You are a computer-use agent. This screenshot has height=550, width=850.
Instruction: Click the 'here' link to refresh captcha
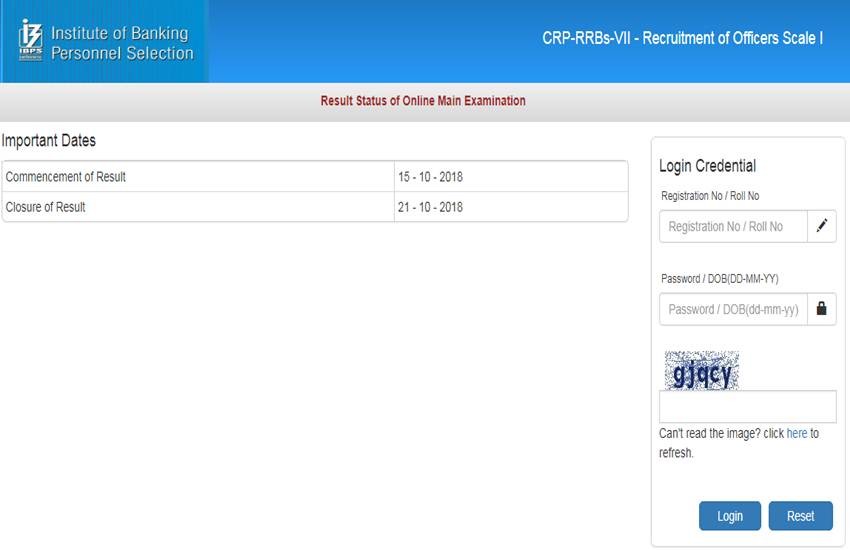click(x=796, y=433)
